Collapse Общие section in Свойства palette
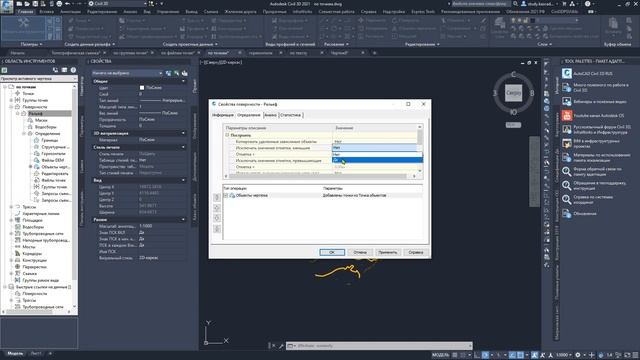The width and height of the screenshot is (640, 360). click(183, 81)
